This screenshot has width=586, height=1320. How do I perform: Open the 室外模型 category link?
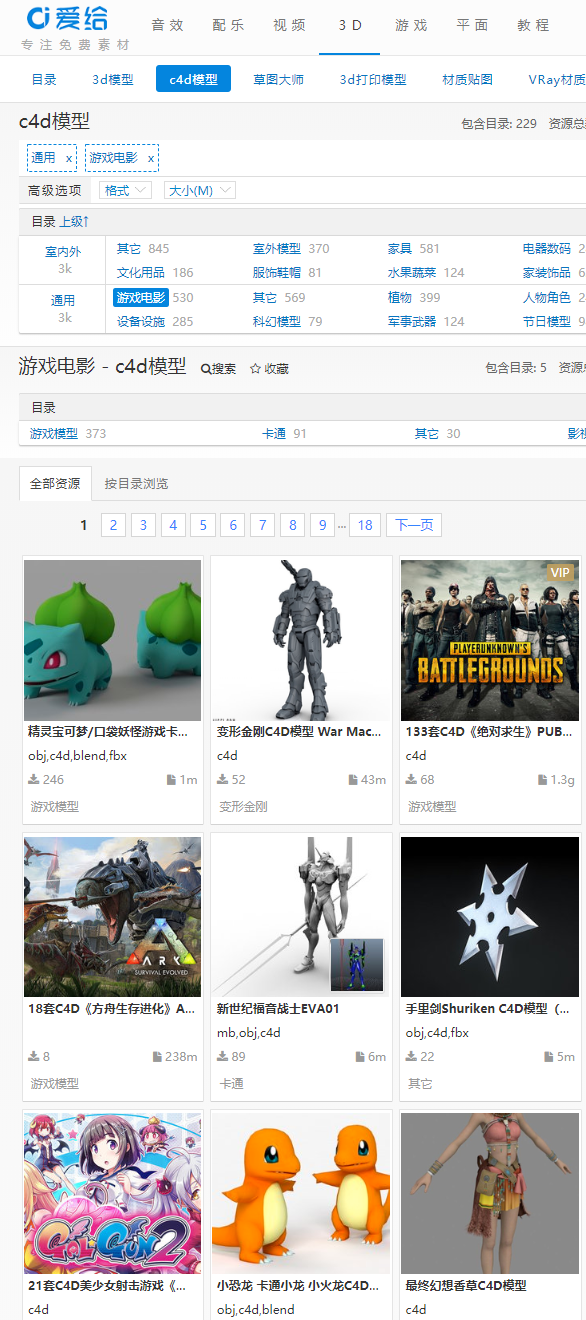[x=277, y=248]
